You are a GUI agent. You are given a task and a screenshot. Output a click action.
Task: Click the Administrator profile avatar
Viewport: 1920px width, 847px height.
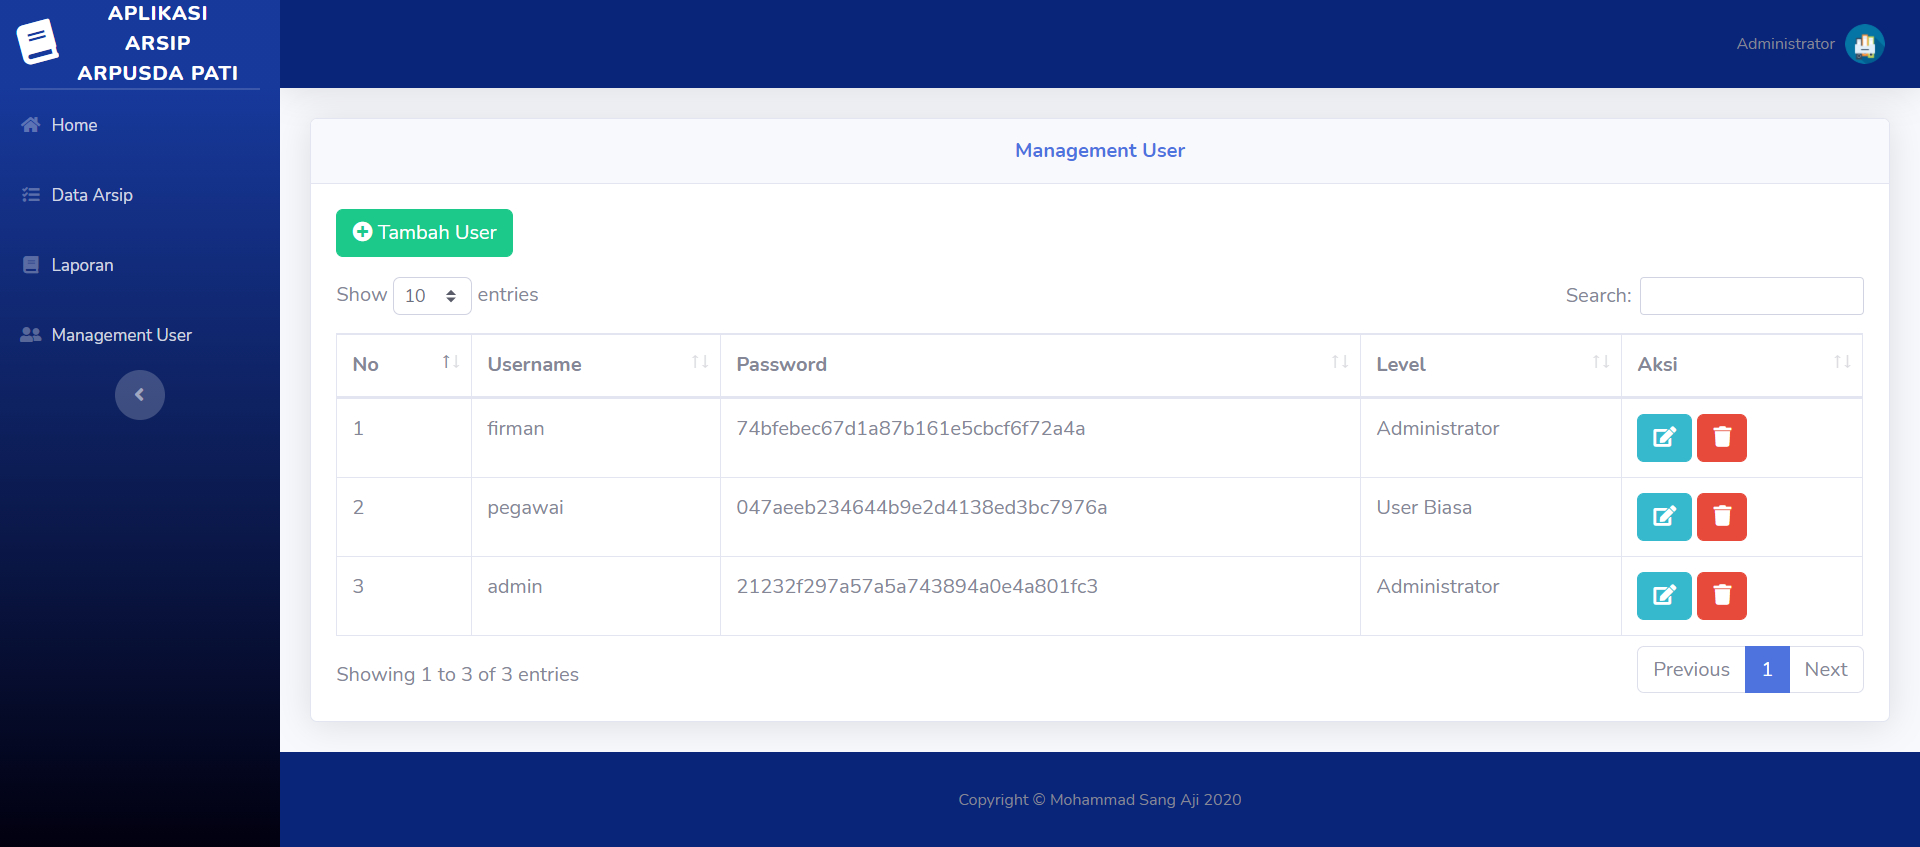tap(1864, 44)
